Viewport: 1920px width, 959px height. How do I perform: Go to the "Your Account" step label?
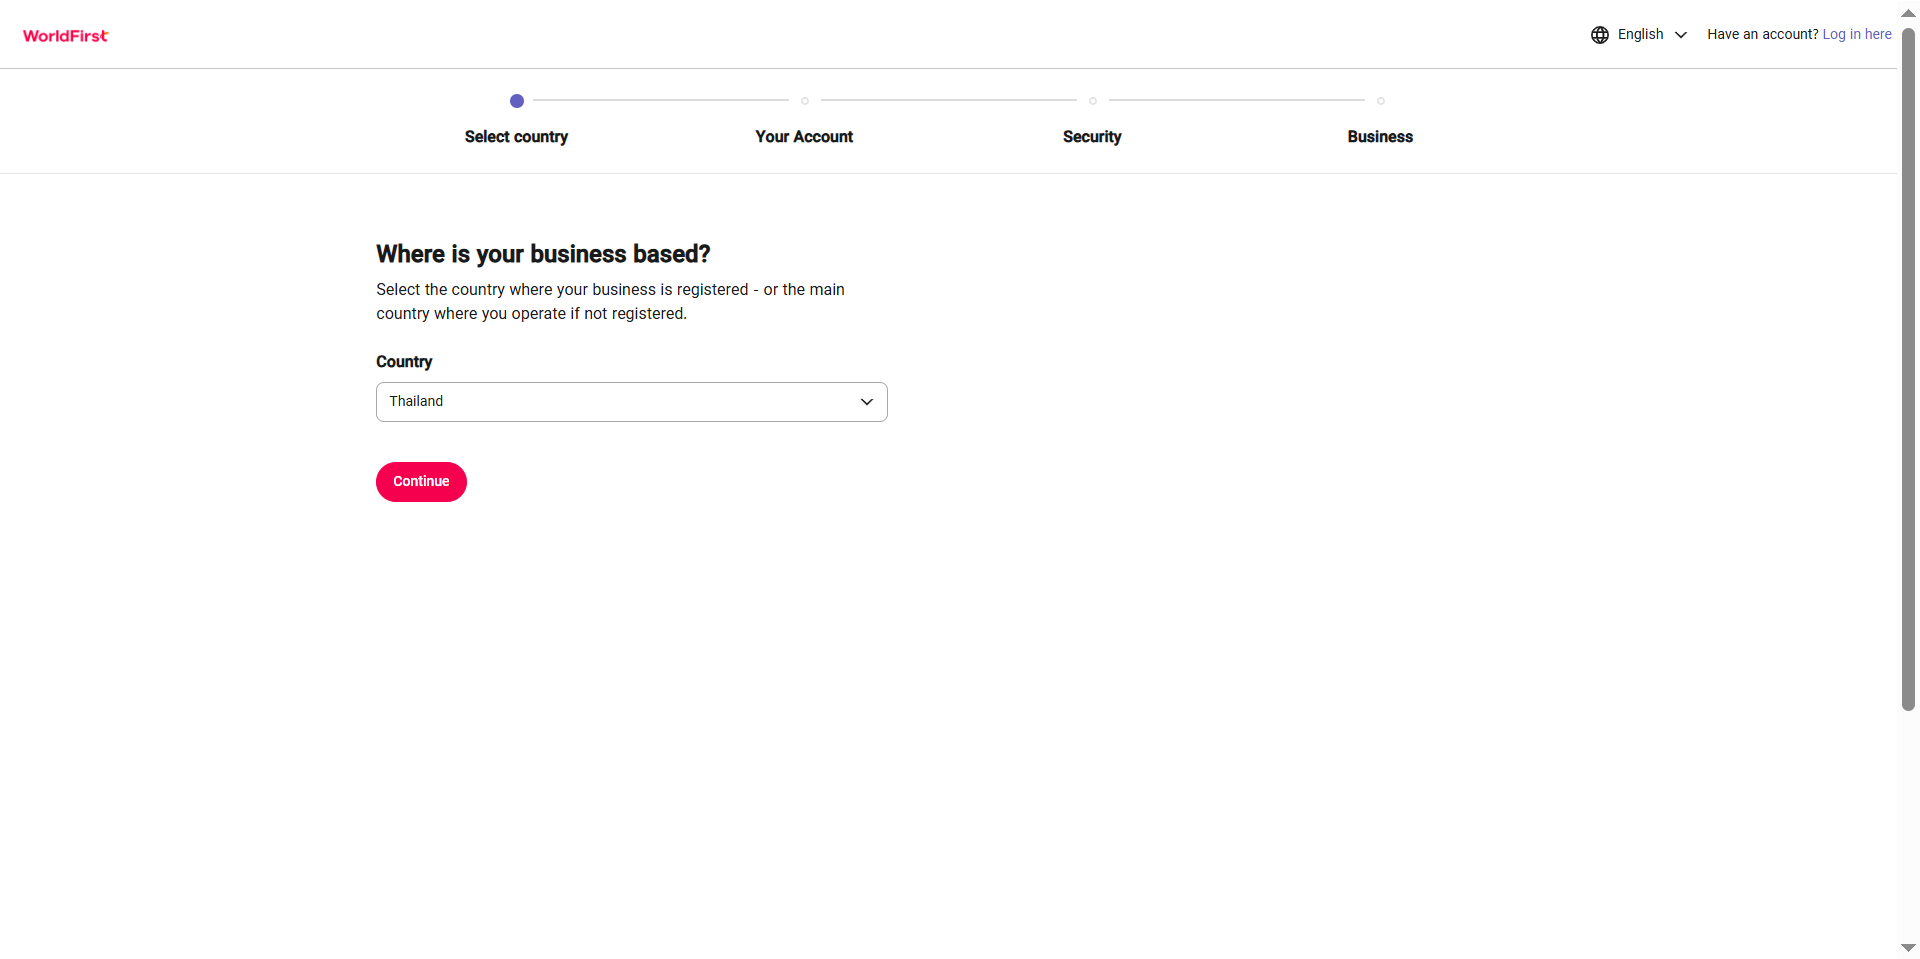pos(804,137)
